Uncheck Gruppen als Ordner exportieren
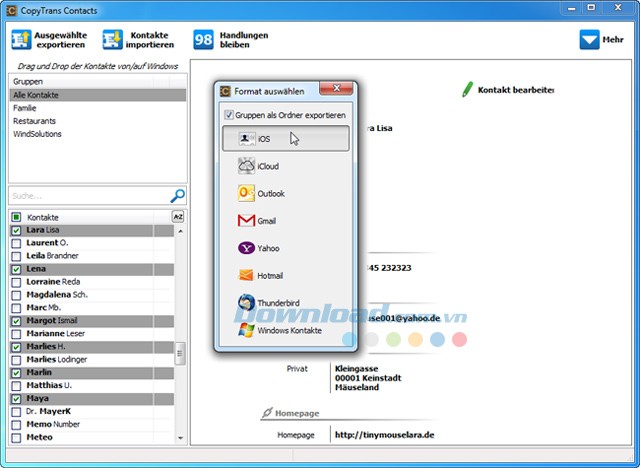This screenshot has width=640, height=468. pos(229,115)
